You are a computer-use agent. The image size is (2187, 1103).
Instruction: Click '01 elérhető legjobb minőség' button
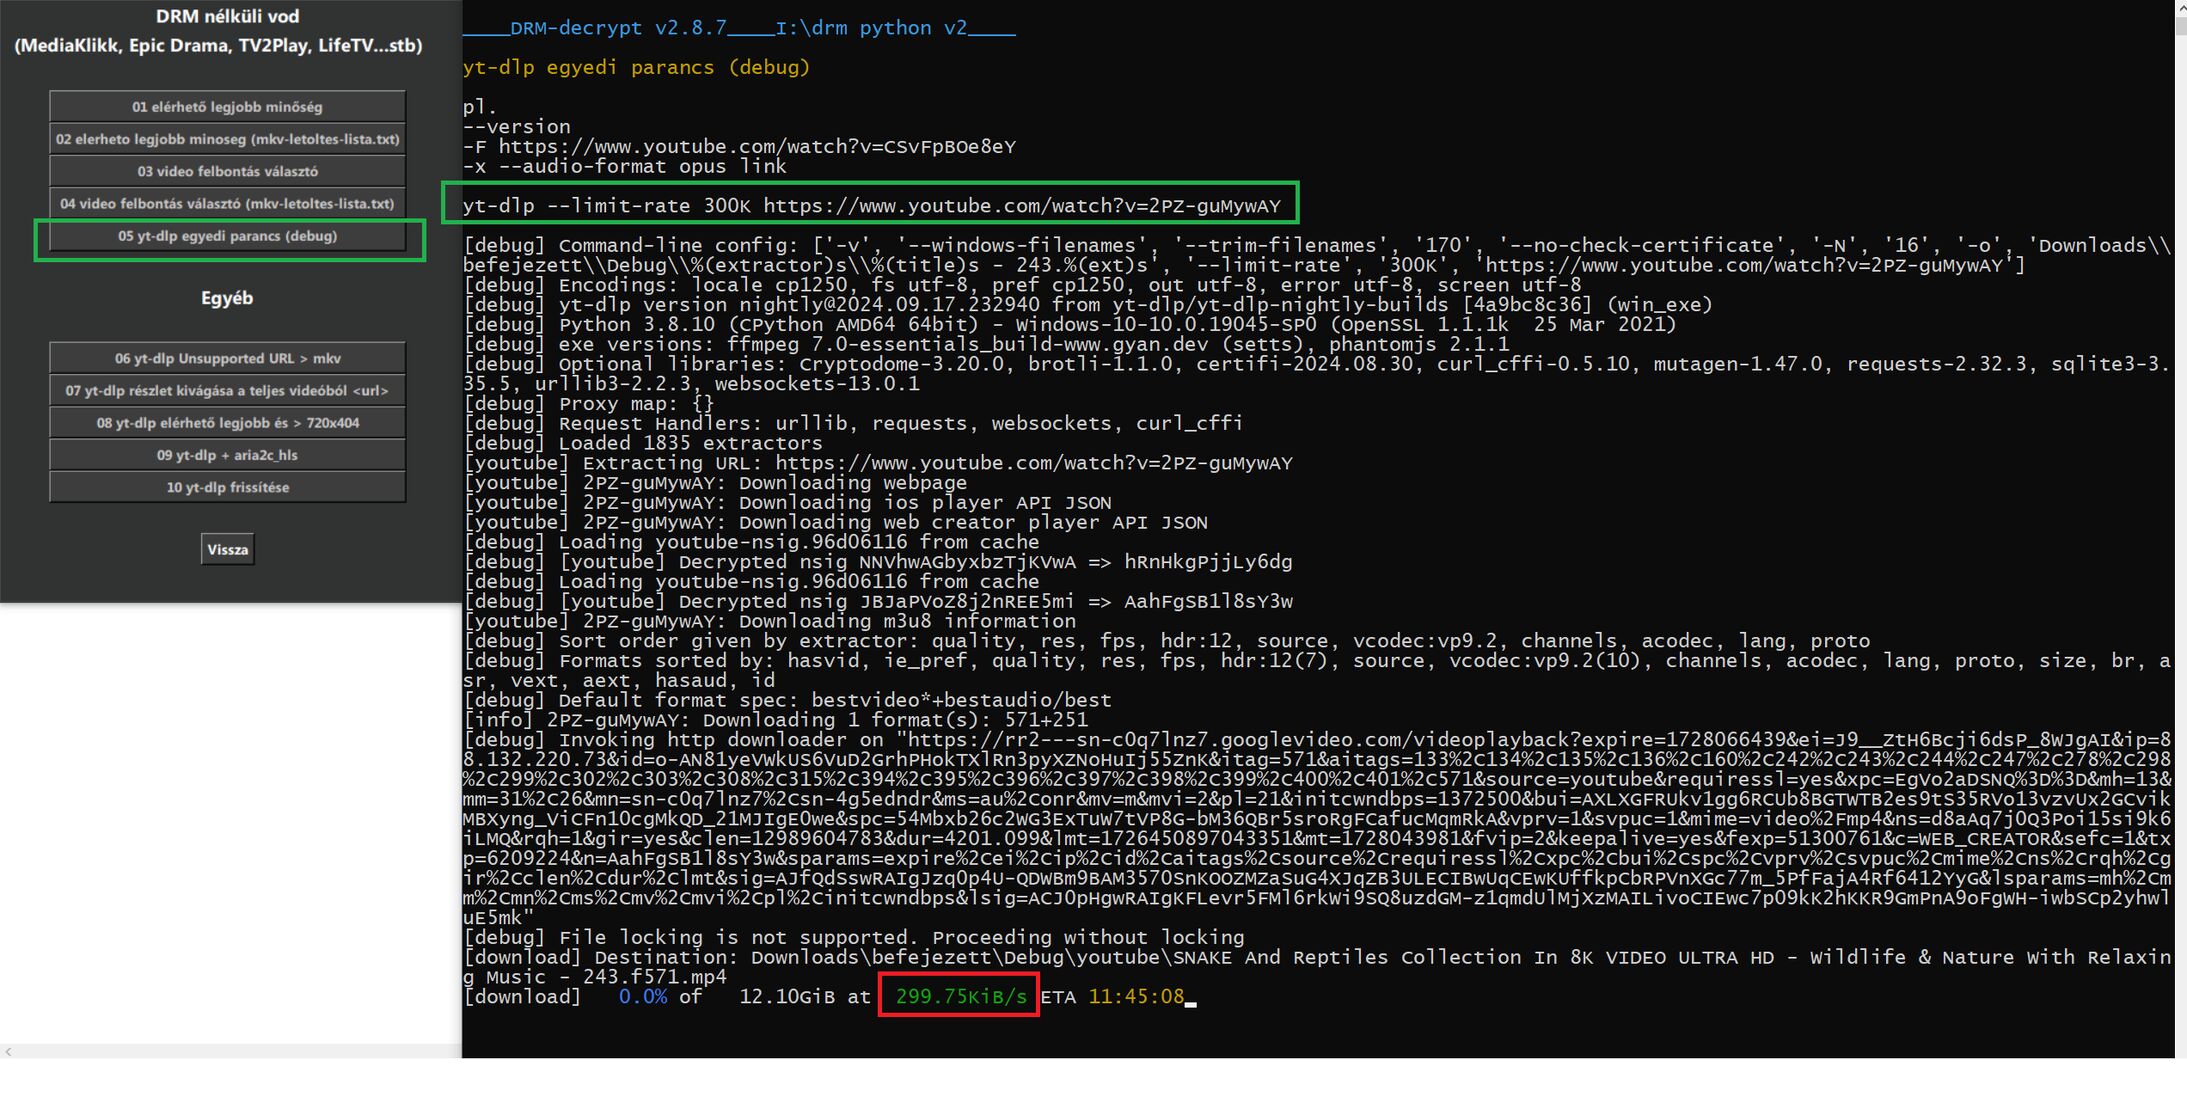point(227,106)
